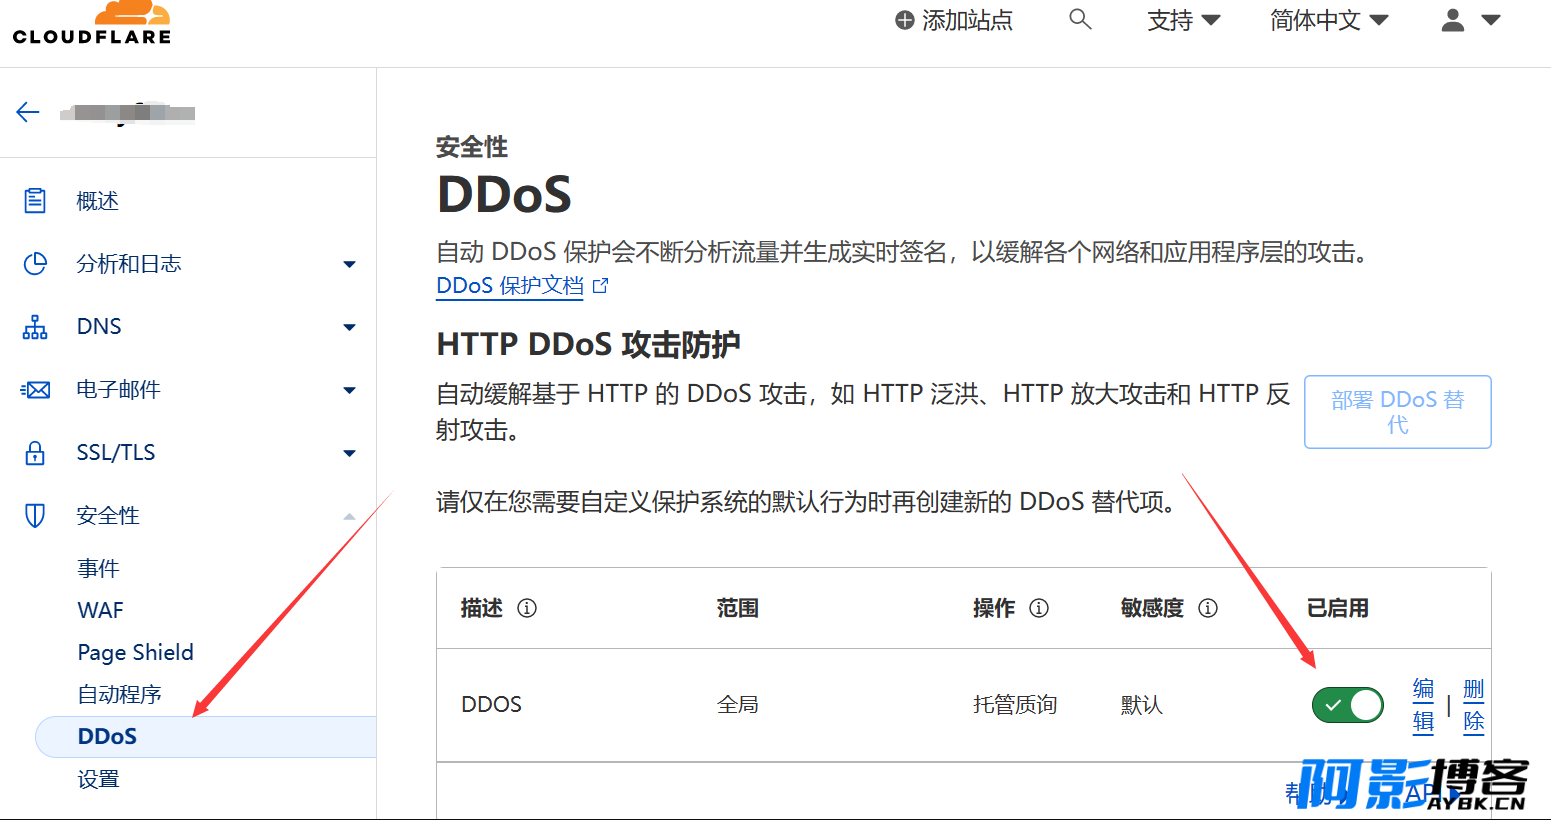
Task: Open the 设置 submenu item
Action: 98,778
